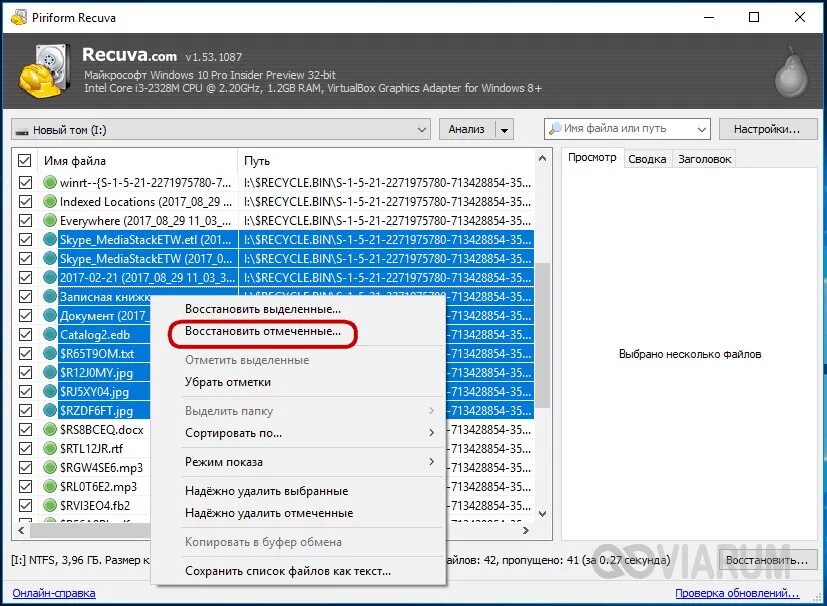Image resolution: width=827 pixels, height=606 pixels.
Task: Click the search magnifier icon in filter box
Action: [555, 128]
